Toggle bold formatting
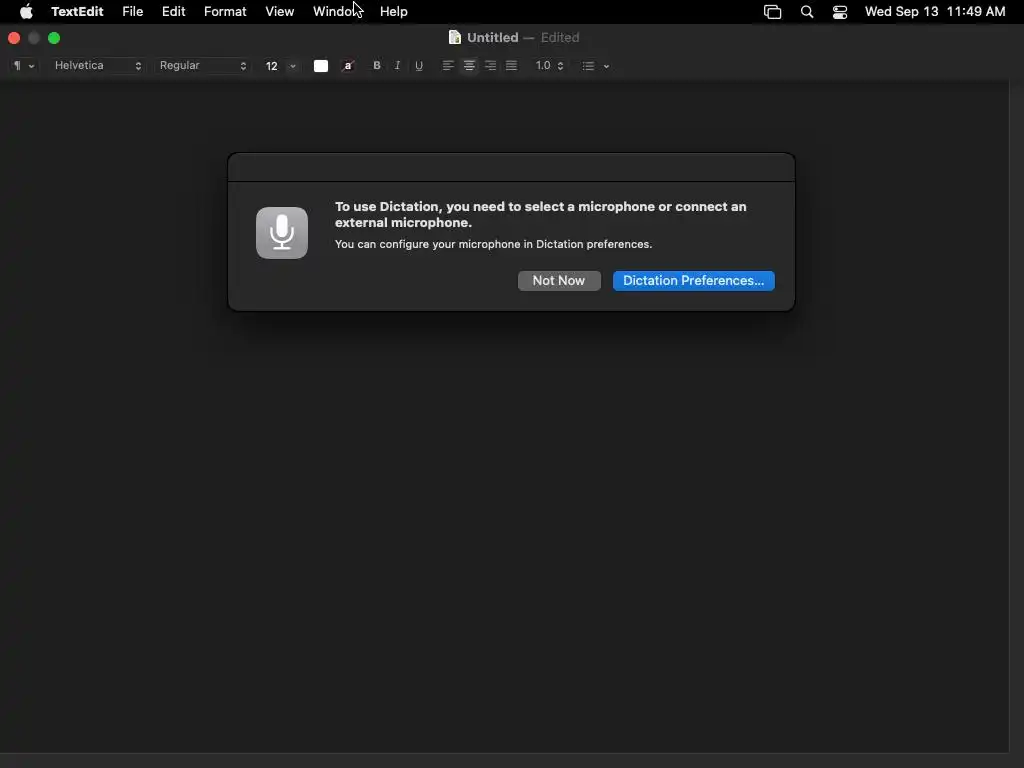The image size is (1024, 768). [377, 66]
